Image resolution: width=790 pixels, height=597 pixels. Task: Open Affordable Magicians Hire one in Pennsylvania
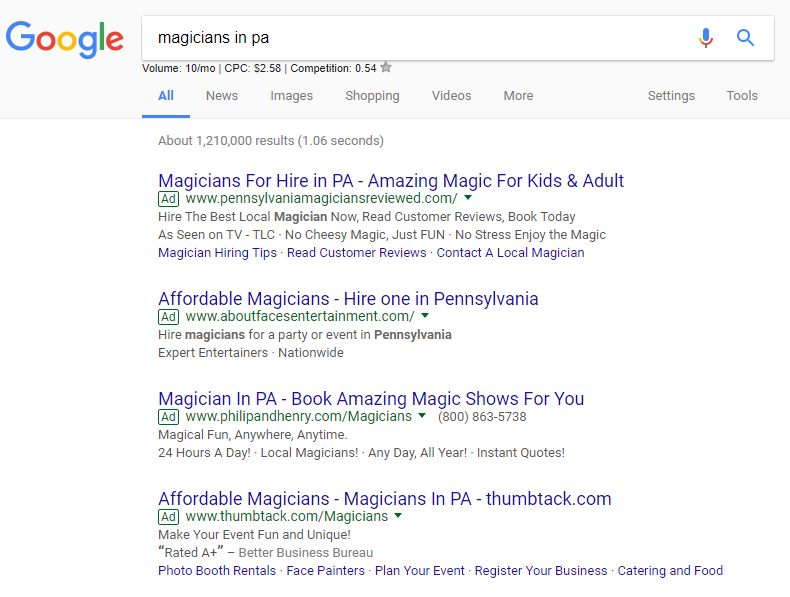pos(348,299)
